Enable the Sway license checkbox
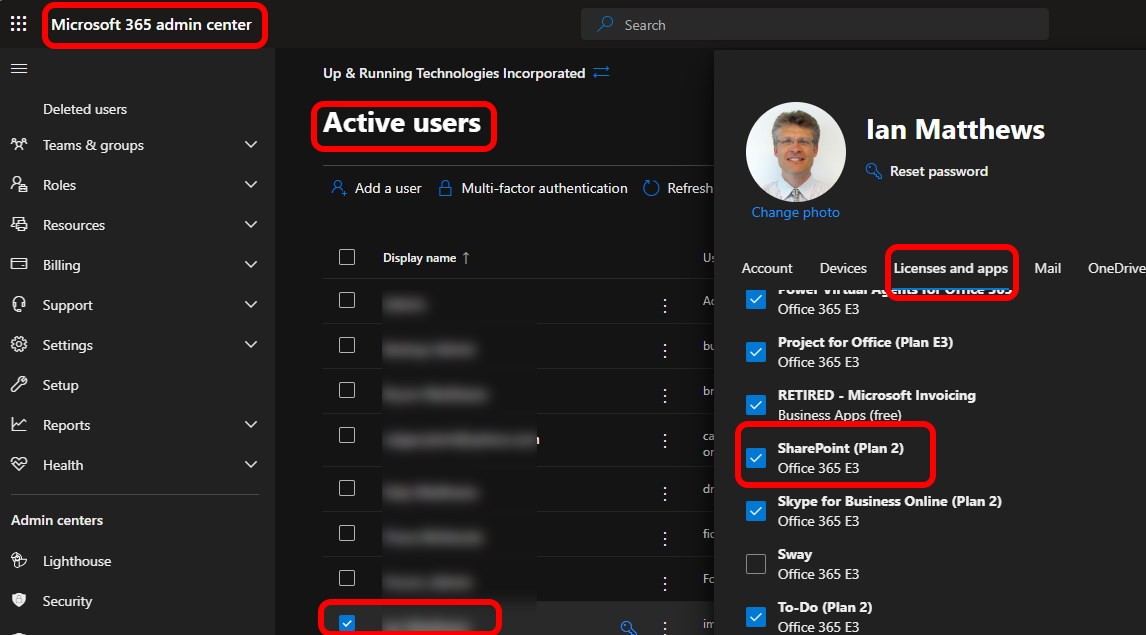 pyautogui.click(x=756, y=564)
